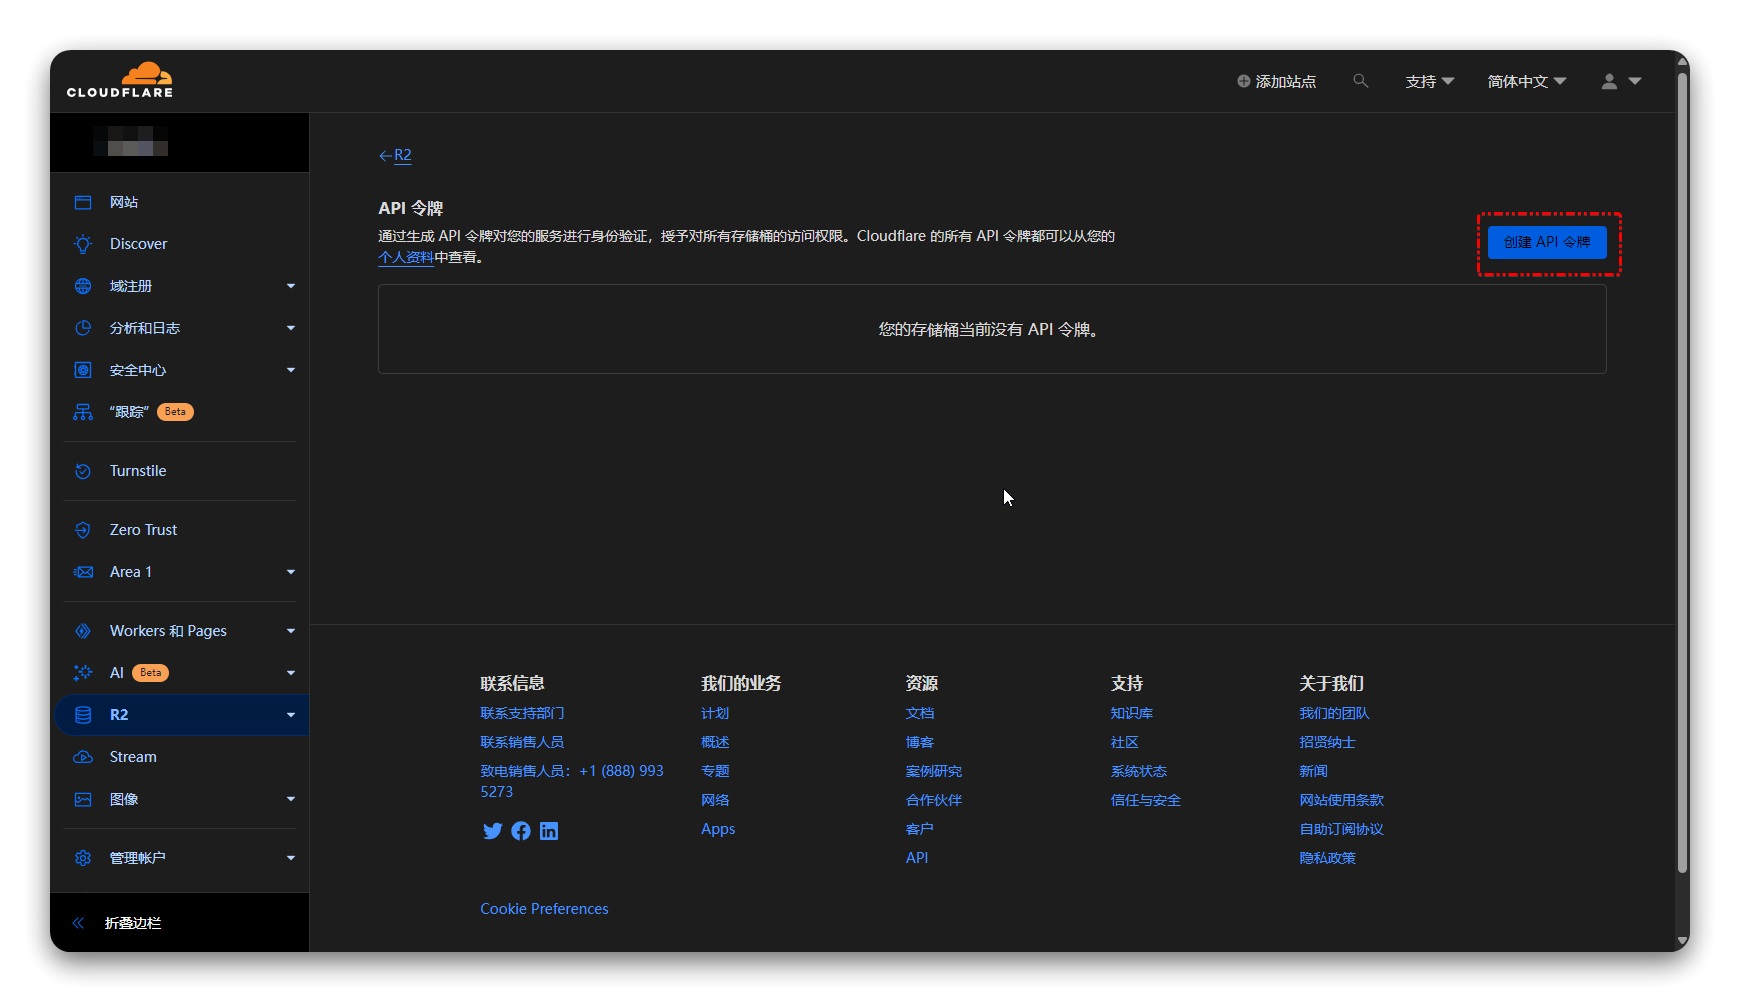Expand the 分析和日志 submenu arrow
Viewport: 1740px width, 1002px height.
pyautogui.click(x=291, y=328)
